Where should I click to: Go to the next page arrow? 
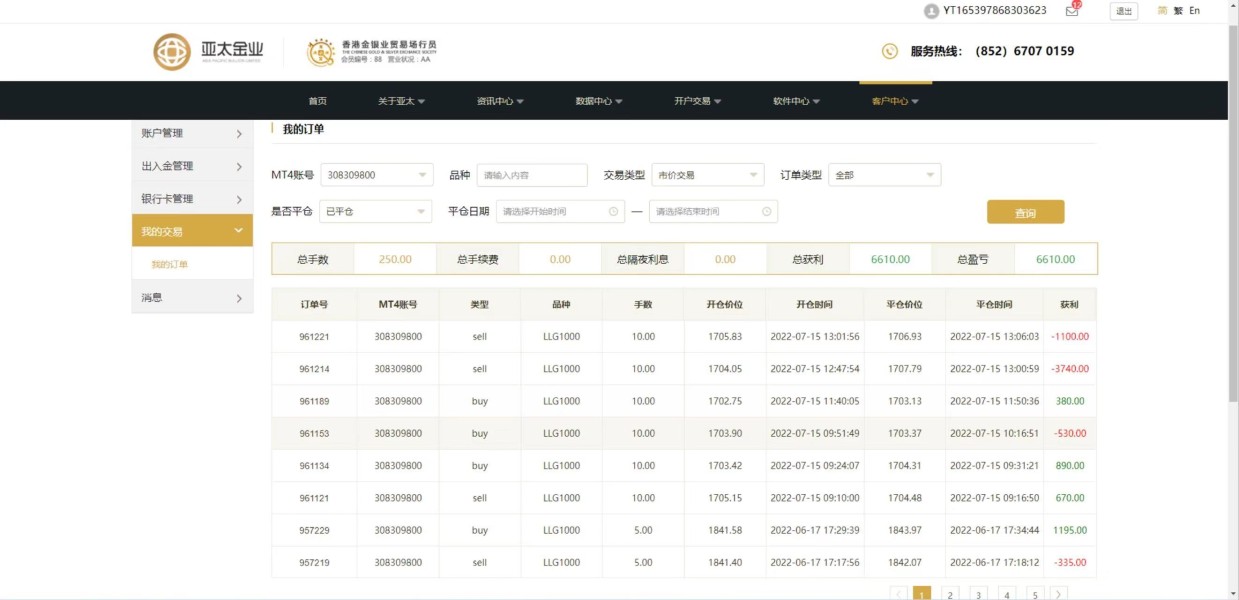(1059, 594)
